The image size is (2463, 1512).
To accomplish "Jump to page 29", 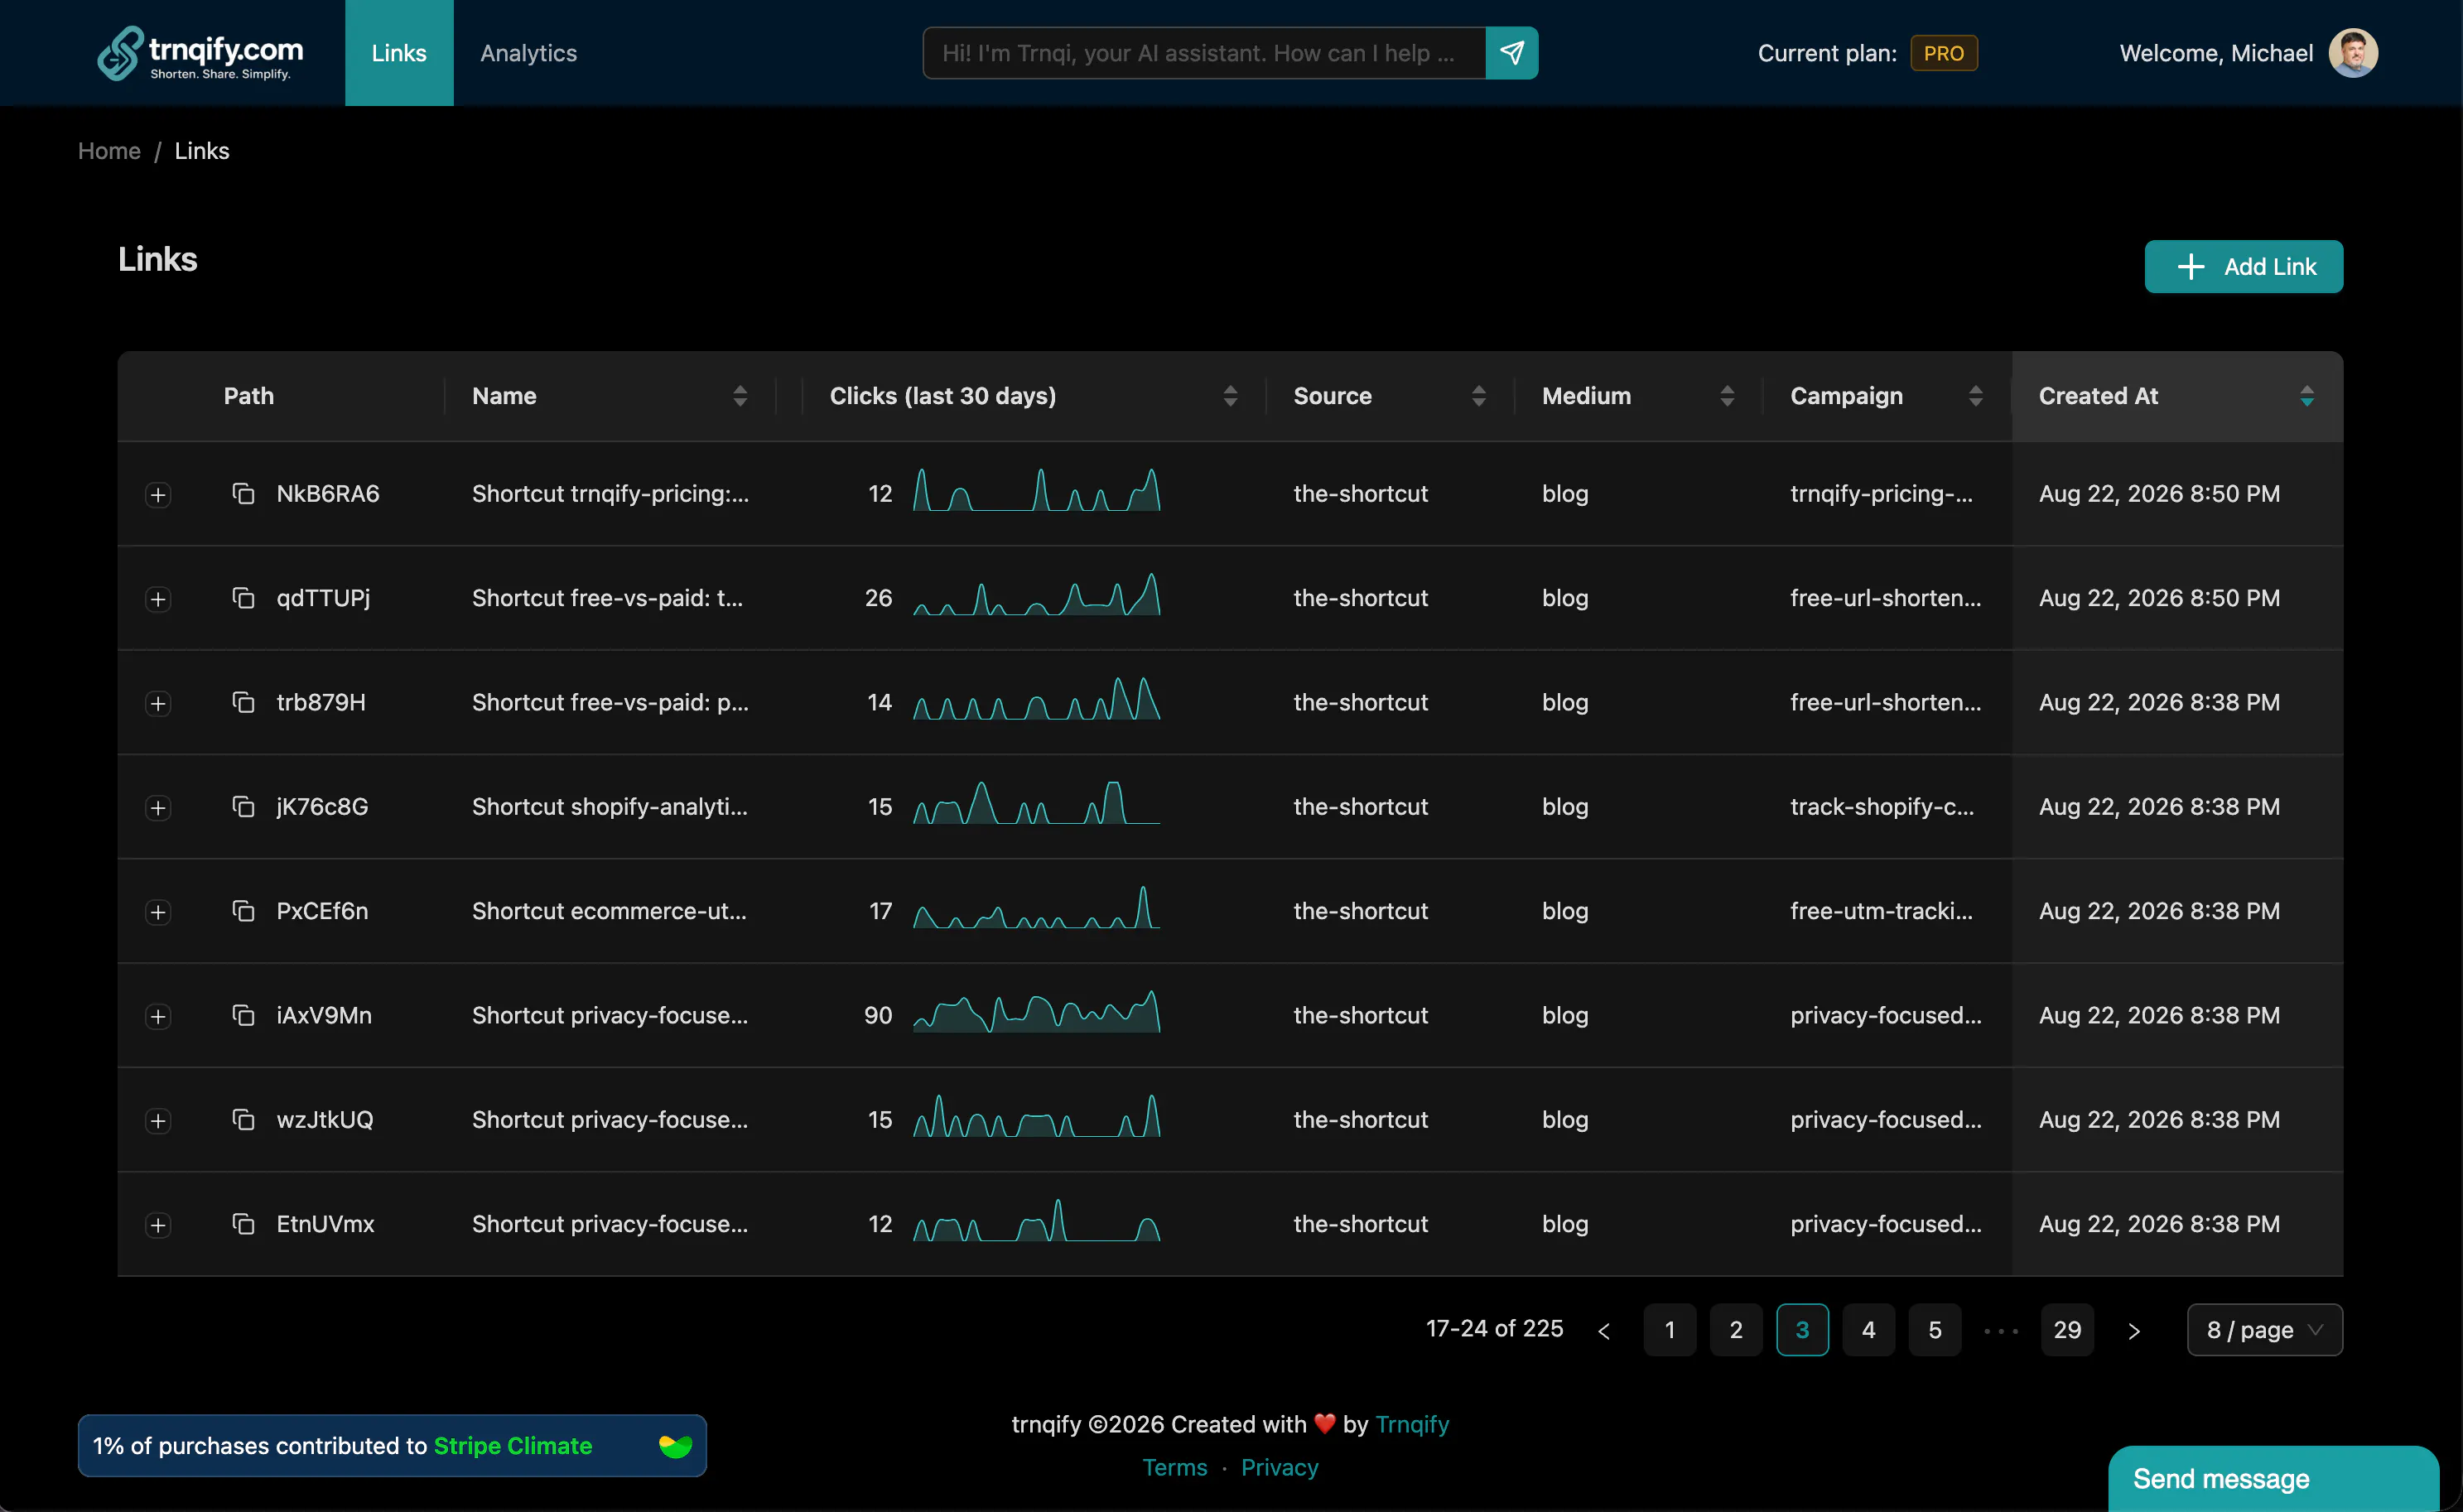I will click(2067, 1331).
